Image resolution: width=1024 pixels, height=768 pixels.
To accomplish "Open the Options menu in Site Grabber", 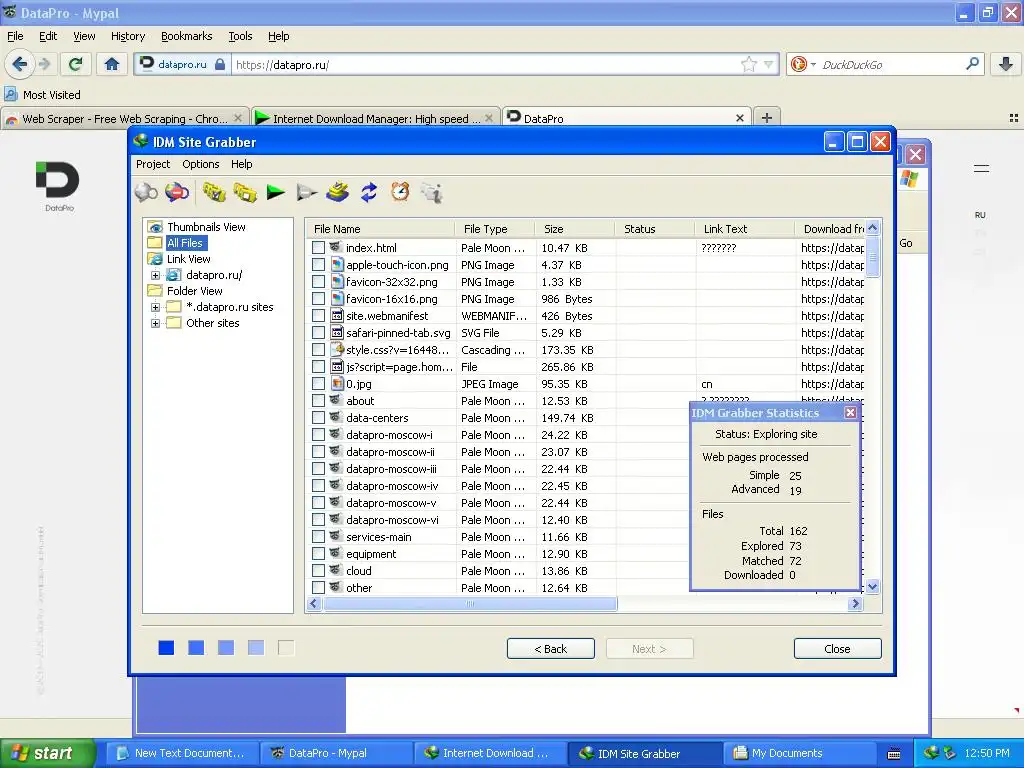I will tap(200, 164).
